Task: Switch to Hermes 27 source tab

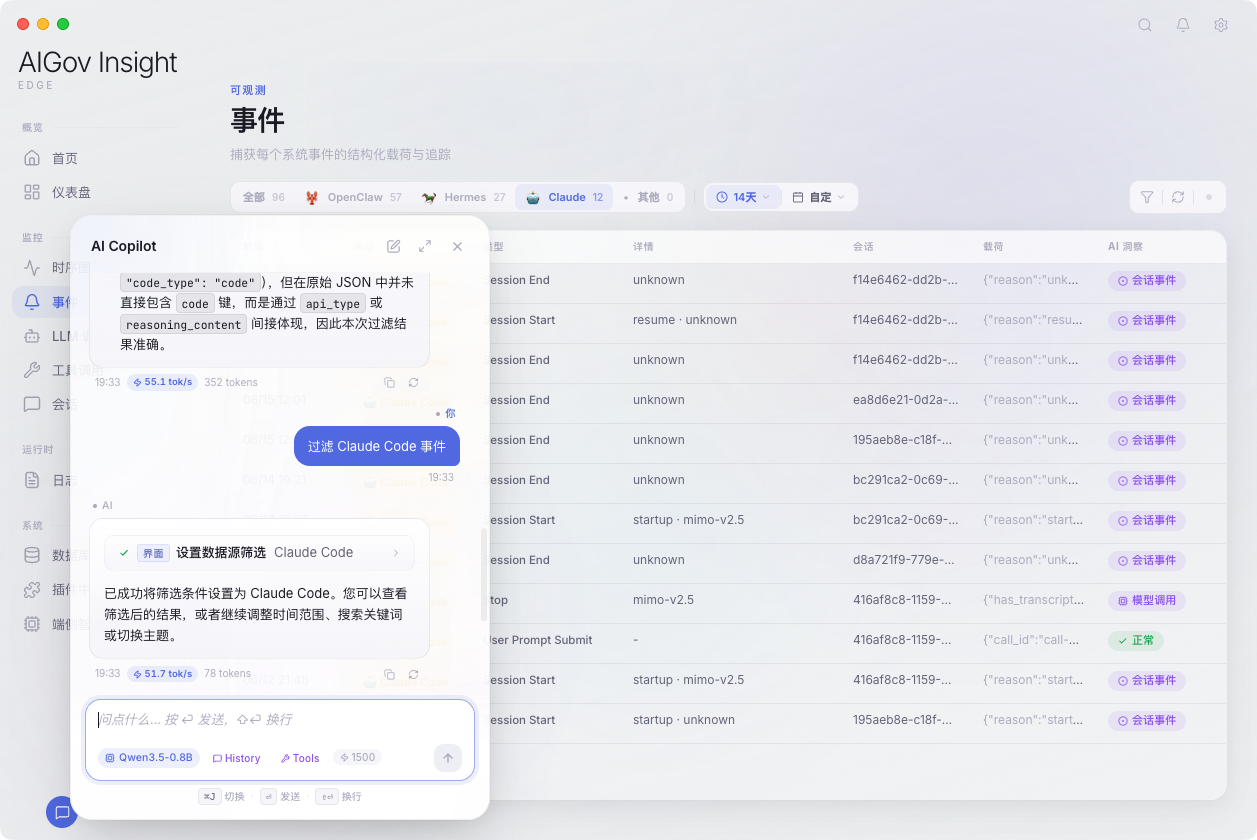Action: point(463,197)
